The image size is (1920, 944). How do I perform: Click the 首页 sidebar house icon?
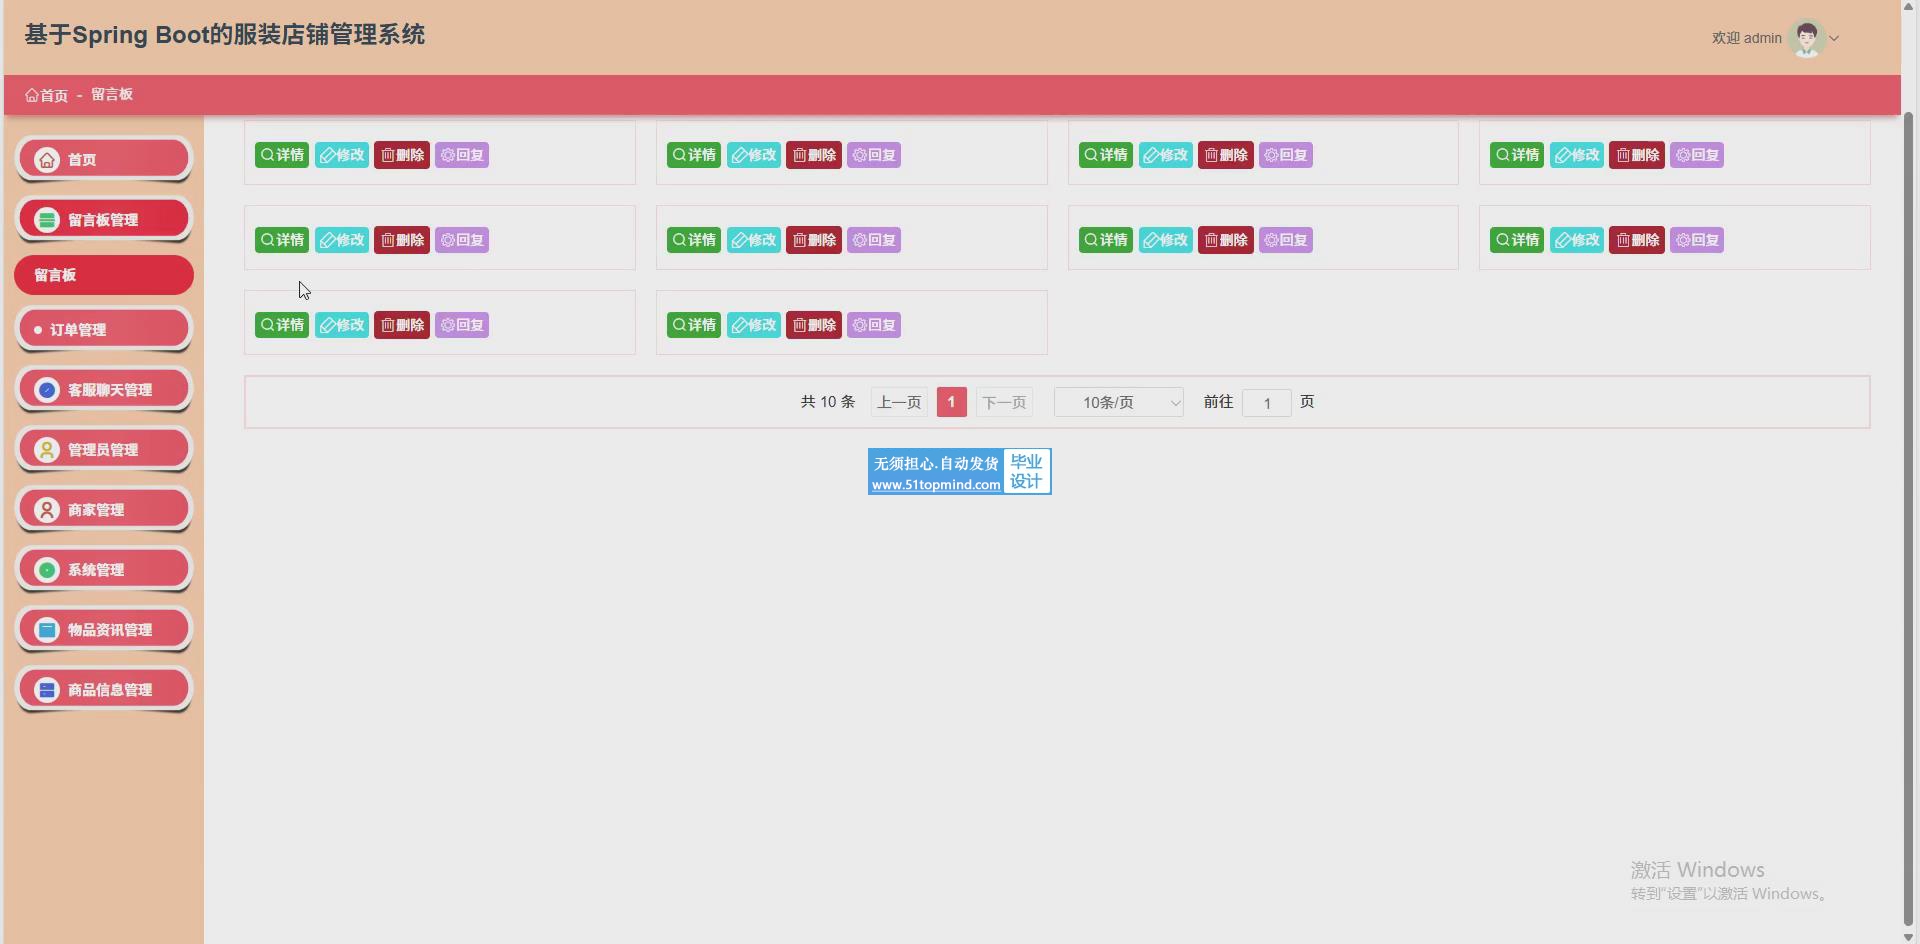[47, 160]
